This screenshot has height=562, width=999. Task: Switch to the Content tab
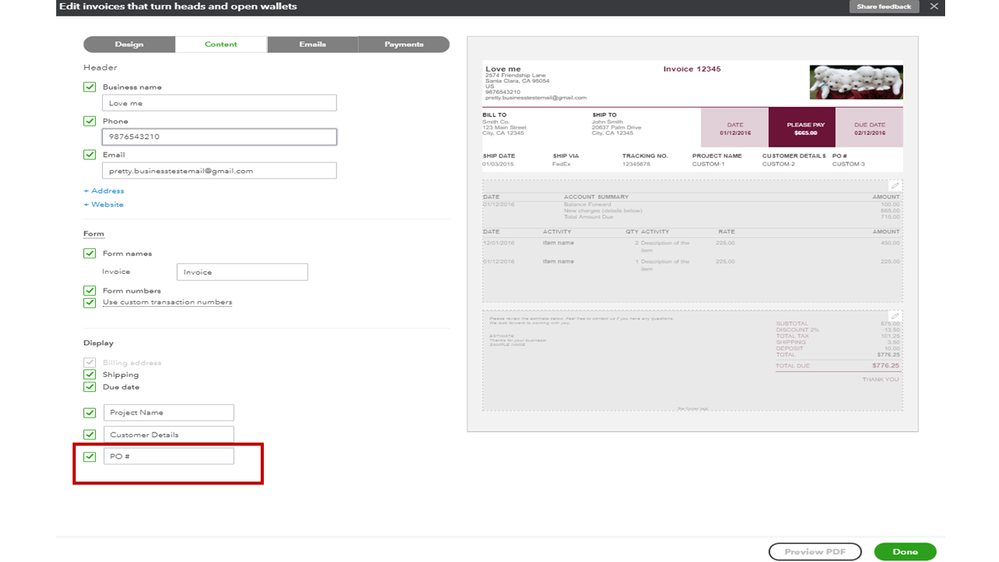pyautogui.click(x=221, y=44)
